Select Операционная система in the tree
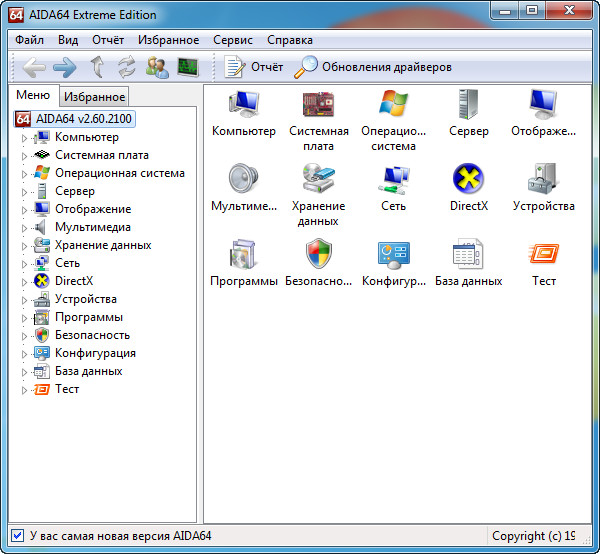 point(119,173)
